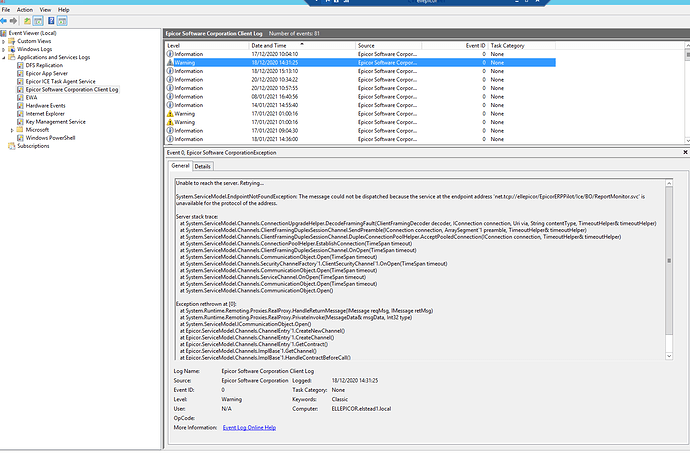
Task: Expand the Microsoft folder node
Action: point(12,130)
